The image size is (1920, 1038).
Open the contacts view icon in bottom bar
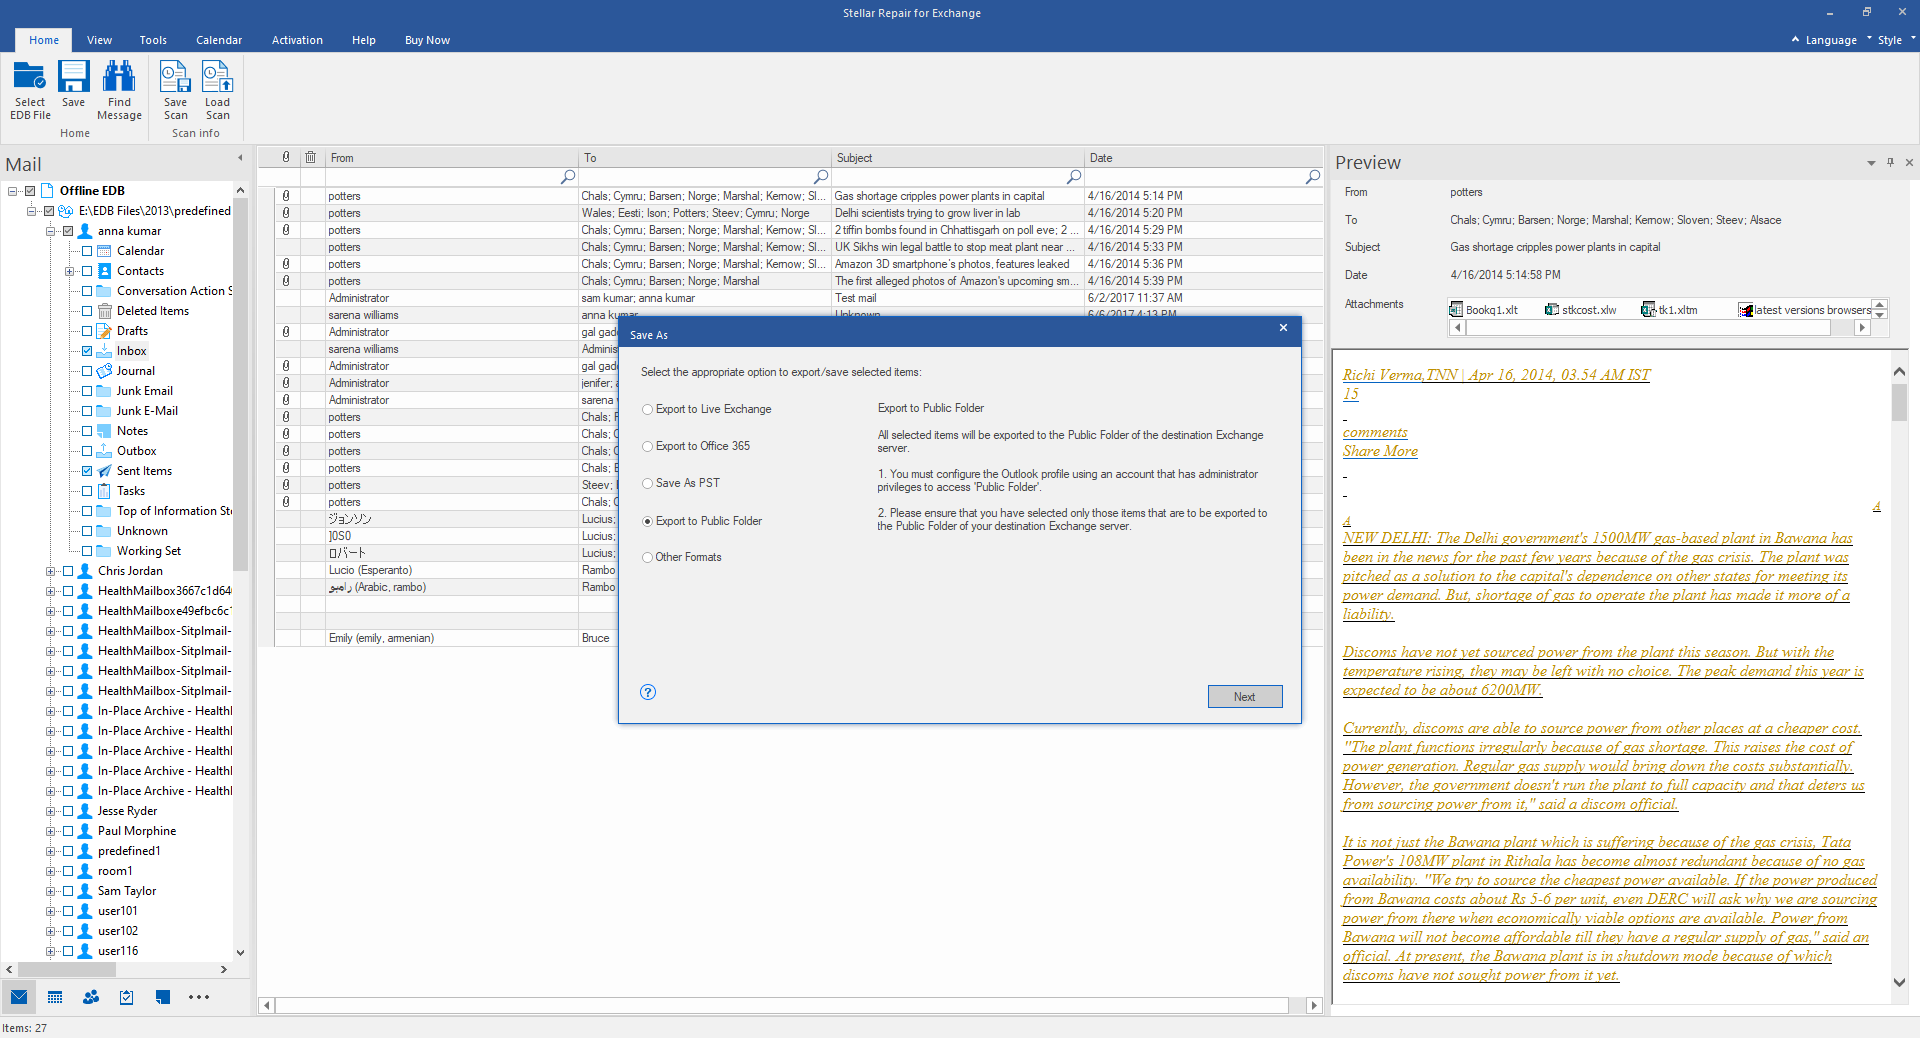click(x=91, y=997)
